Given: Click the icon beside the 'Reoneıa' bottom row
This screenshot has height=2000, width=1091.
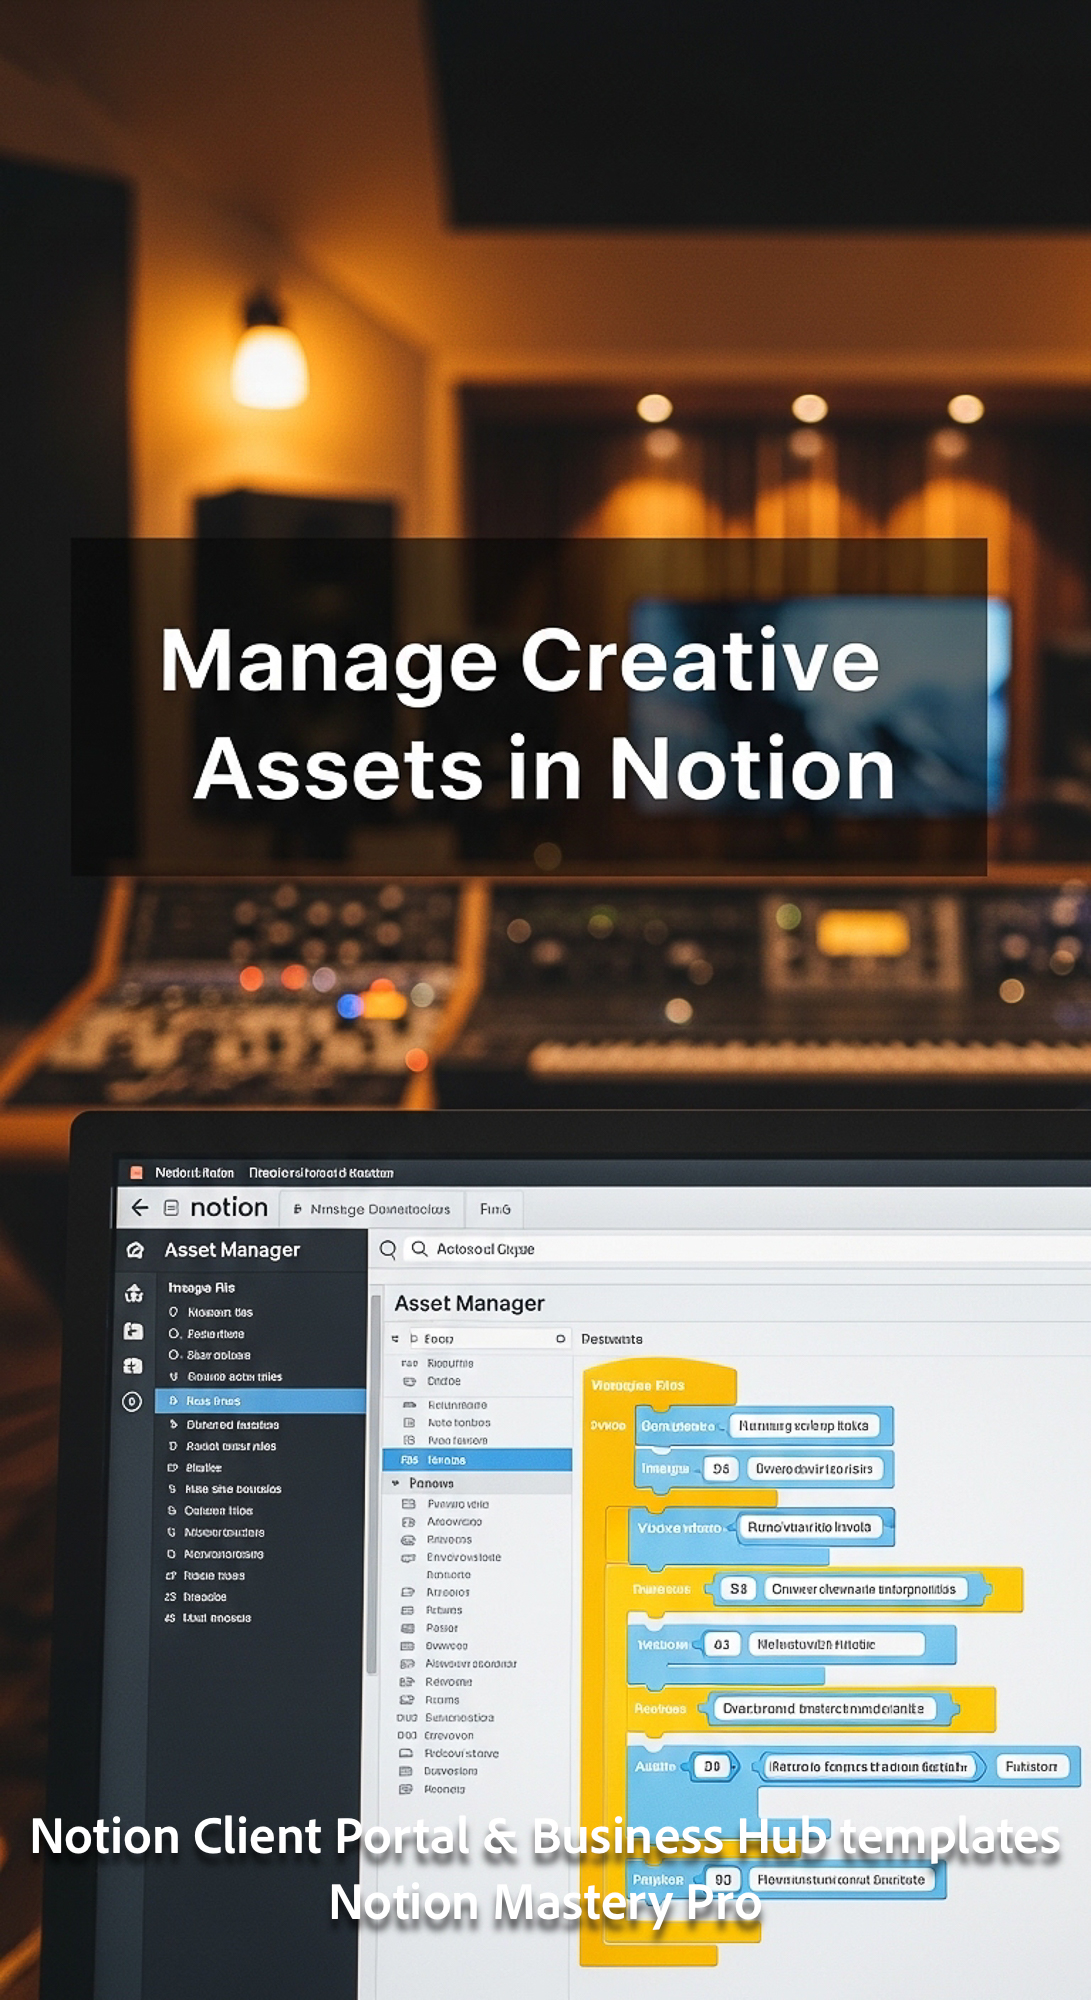Looking at the screenshot, I should 406,1789.
